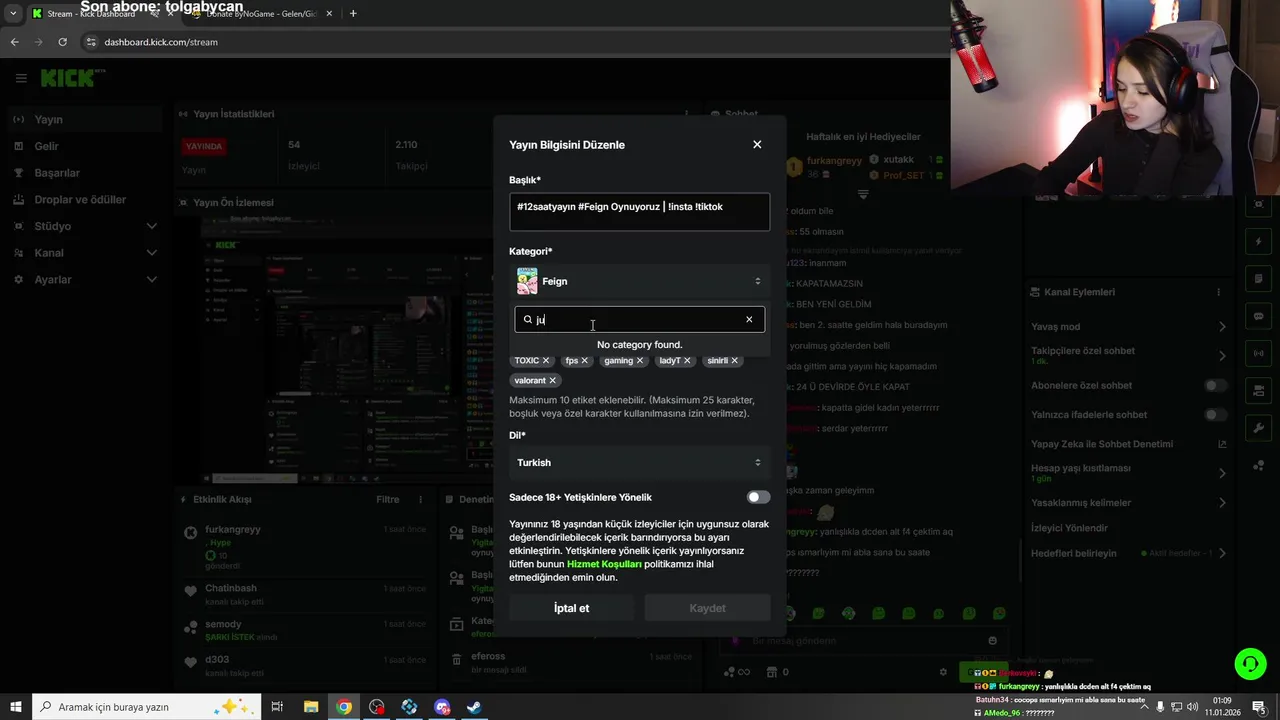Screen dimensions: 1280x720
Task: Click the chat bubble right-rail icon
Action: pos(1259,316)
